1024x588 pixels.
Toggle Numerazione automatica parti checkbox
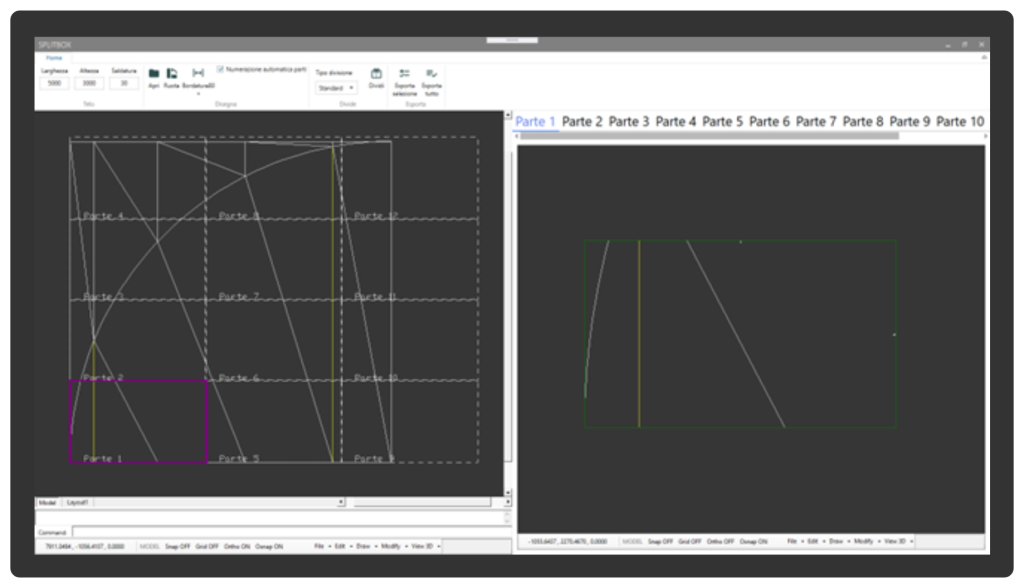[220, 70]
